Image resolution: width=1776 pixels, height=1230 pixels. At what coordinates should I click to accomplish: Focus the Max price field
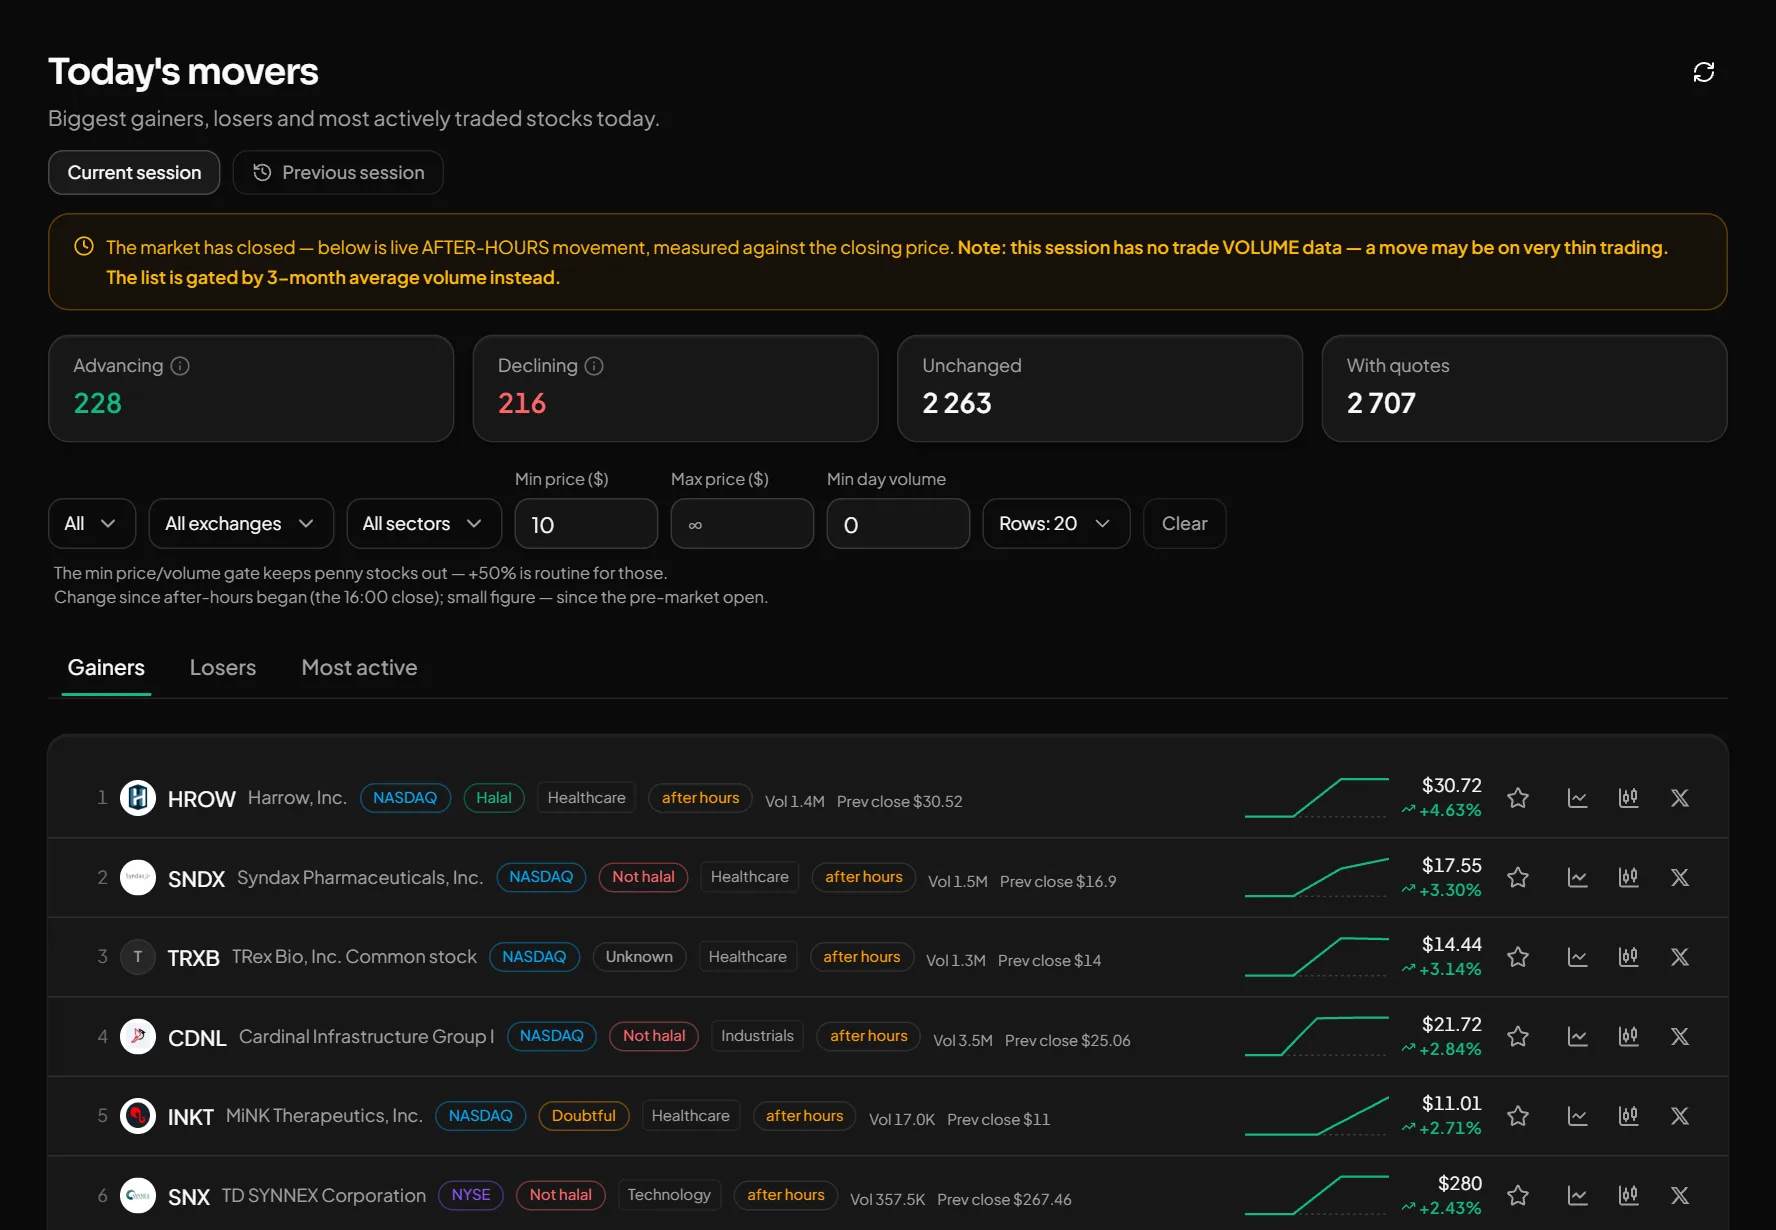pyautogui.click(x=742, y=524)
